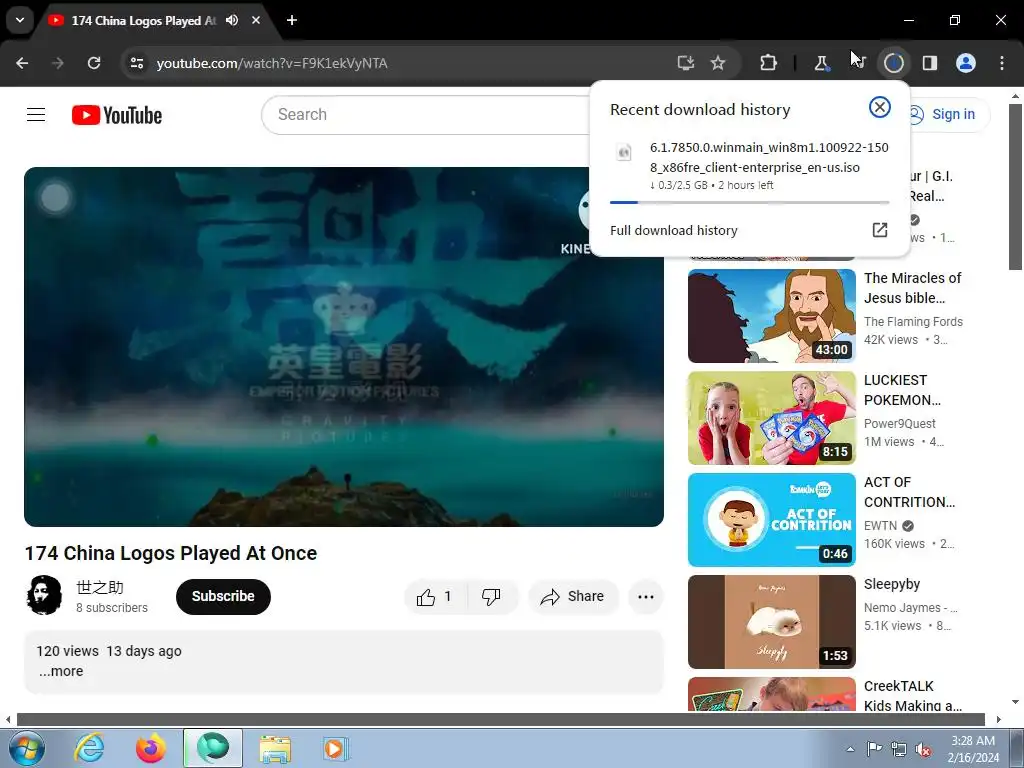1024x768 pixels.
Task: Open Chrome Labs flask icon
Action: pyautogui.click(x=821, y=63)
